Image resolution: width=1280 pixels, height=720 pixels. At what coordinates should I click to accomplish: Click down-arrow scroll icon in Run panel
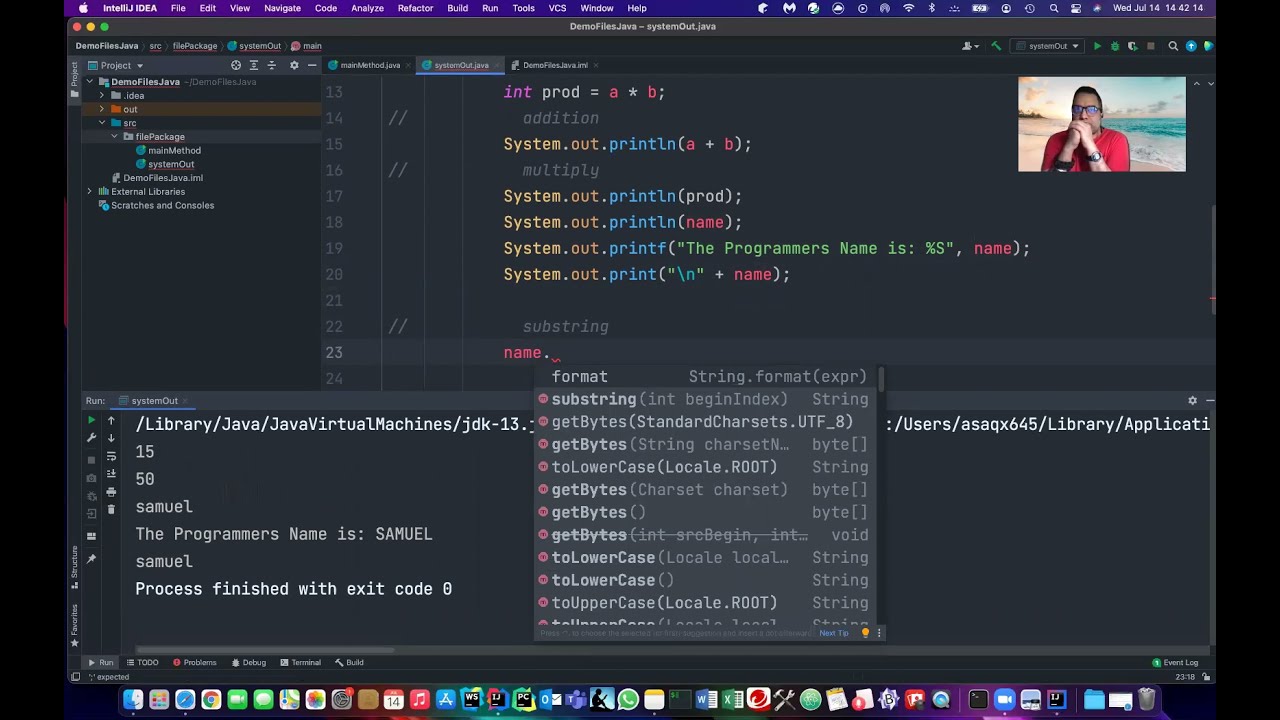pyautogui.click(x=111, y=438)
